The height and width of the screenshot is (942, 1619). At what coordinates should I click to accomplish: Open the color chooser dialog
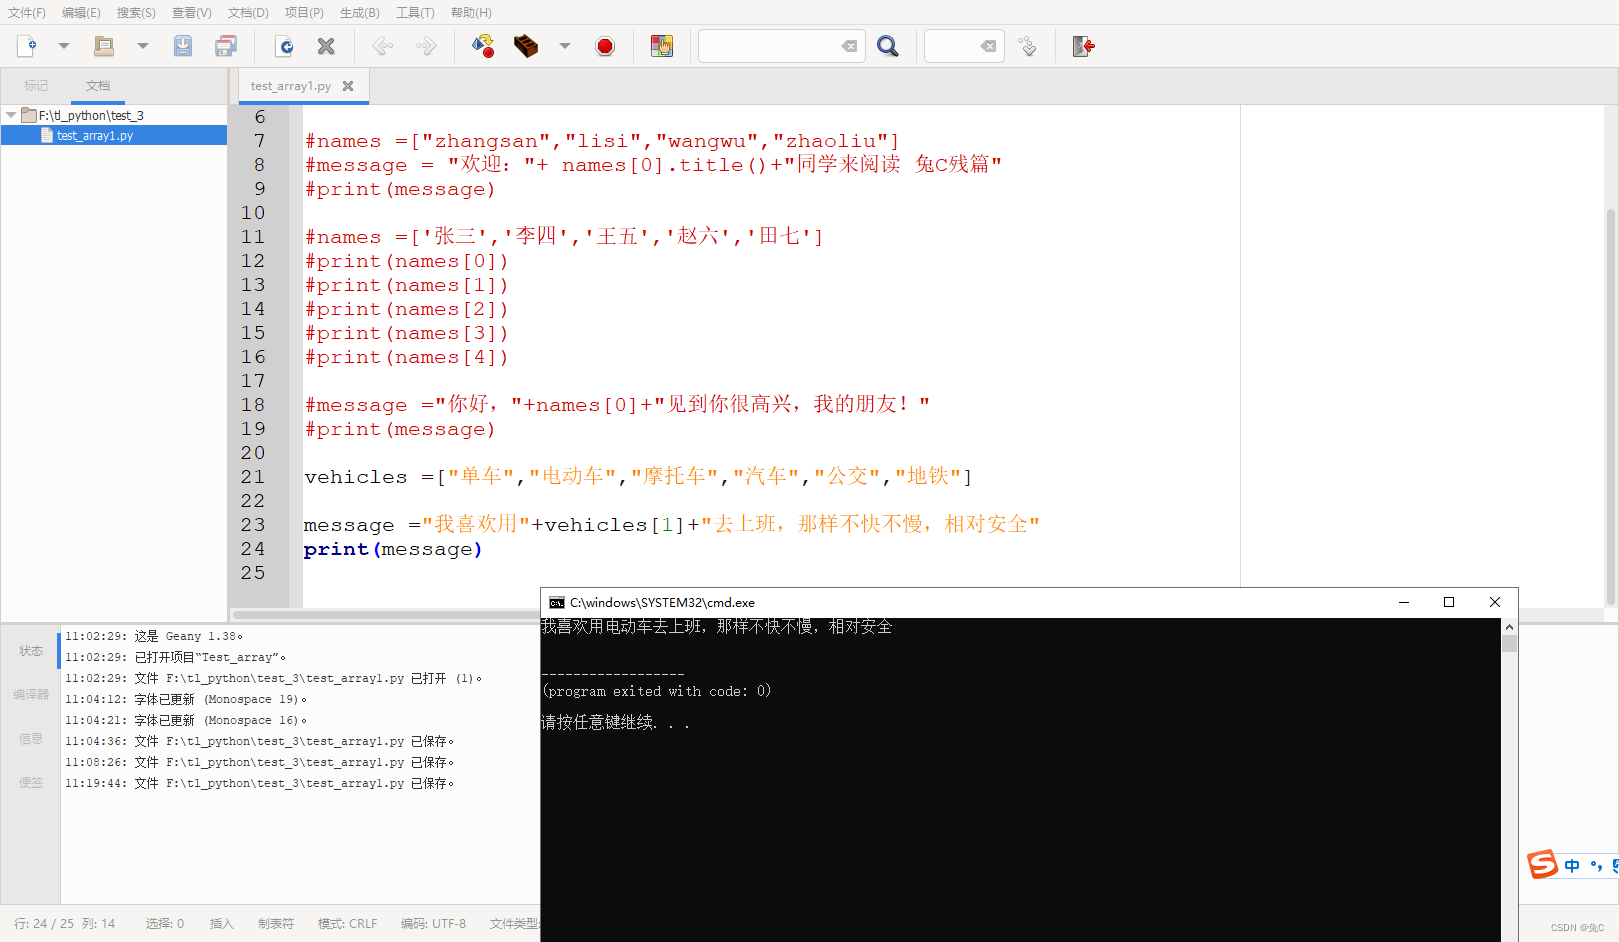(x=662, y=46)
